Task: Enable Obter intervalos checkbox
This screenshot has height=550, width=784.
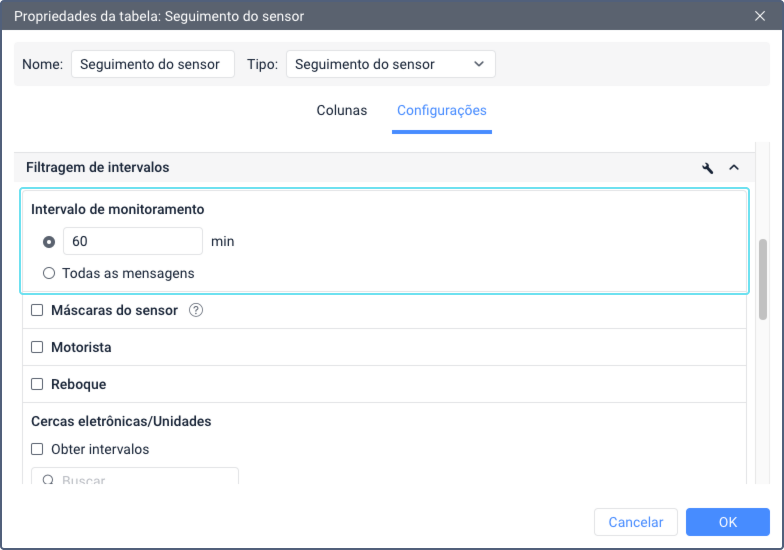Action: pyautogui.click(x=37, y=449)
